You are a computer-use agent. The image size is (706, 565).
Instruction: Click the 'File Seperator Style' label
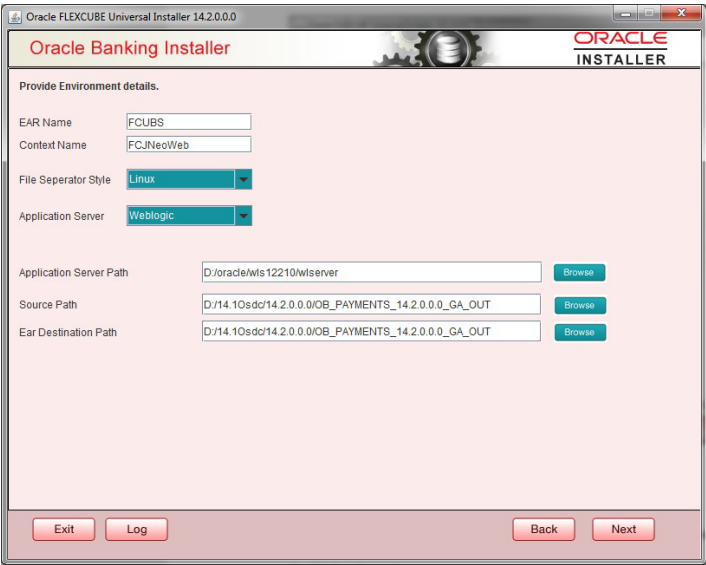pyautogui.click(x=64, y=180)
